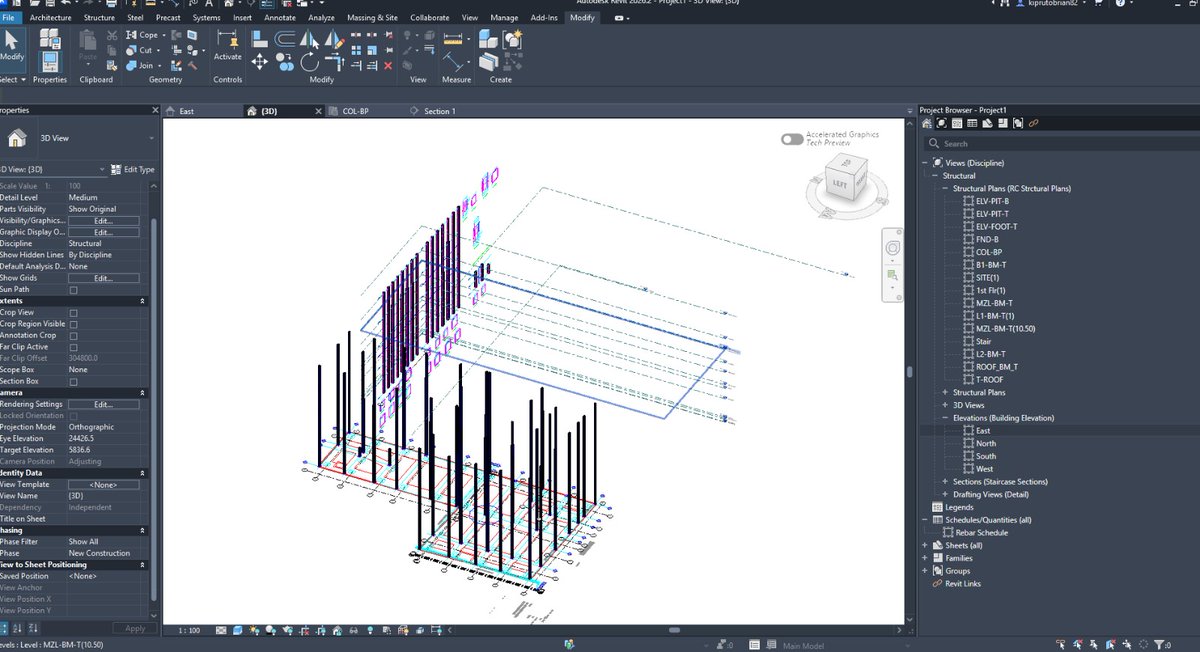Switch to the Architecture ribbon tab
Viewport: 1200px width, 652px height.
pyautogui.click(x=50, y=18)
